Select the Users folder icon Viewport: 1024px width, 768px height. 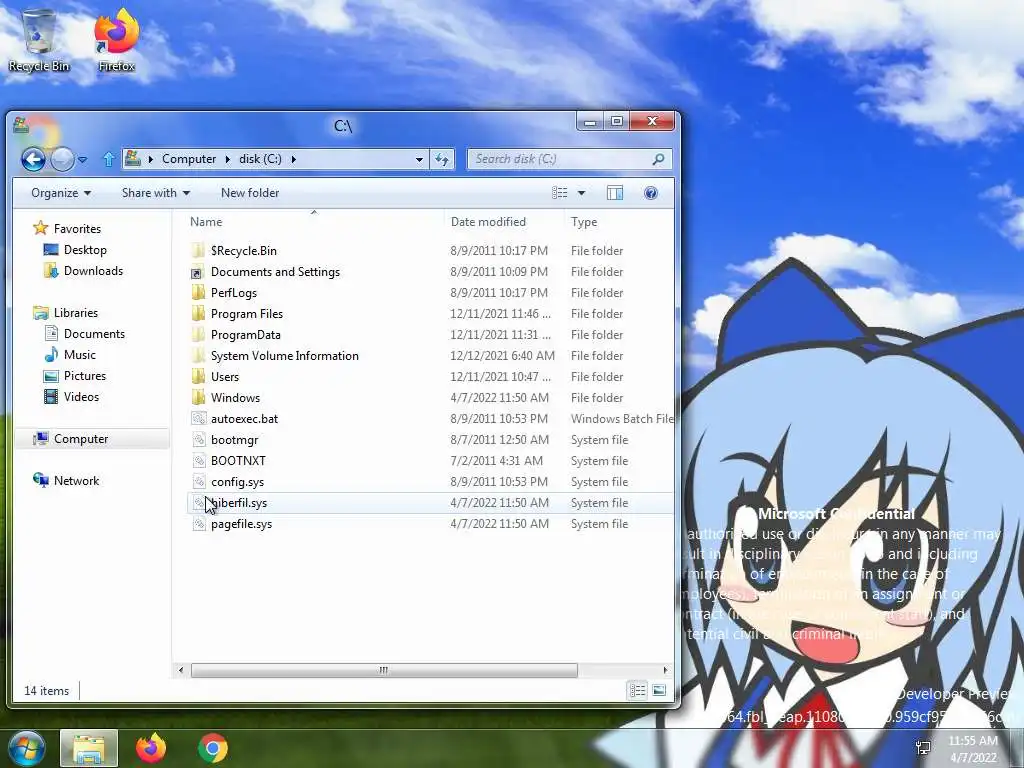199,376
